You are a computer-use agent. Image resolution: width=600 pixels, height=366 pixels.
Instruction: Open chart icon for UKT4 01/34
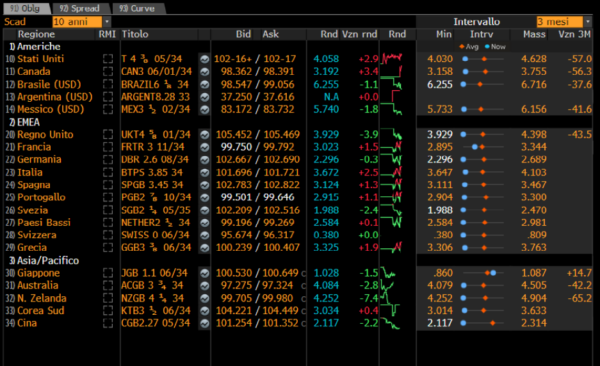tap(205, 135)
